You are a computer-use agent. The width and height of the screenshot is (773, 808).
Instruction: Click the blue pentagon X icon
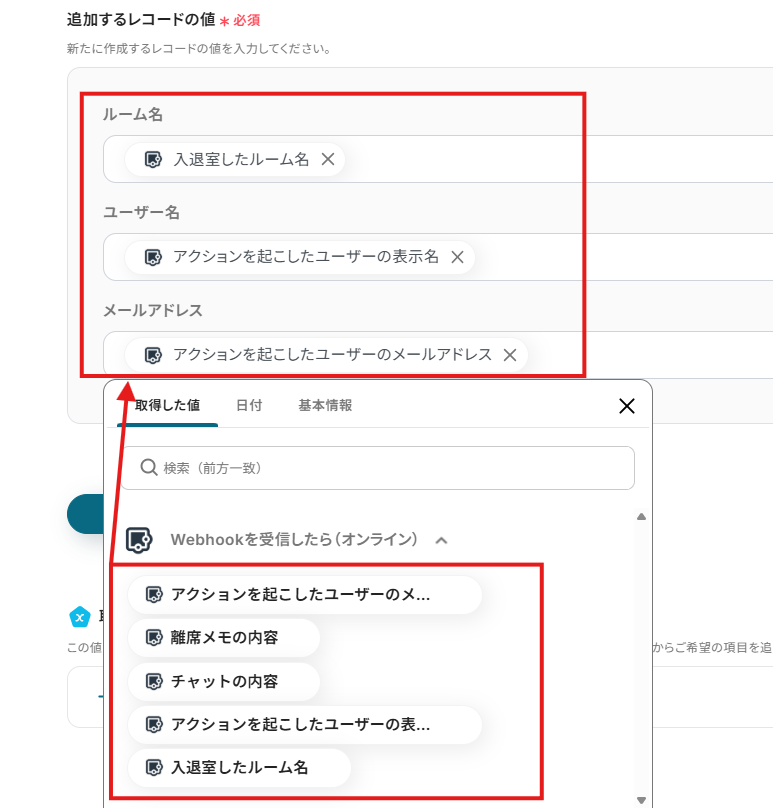[x=80, y=617]
